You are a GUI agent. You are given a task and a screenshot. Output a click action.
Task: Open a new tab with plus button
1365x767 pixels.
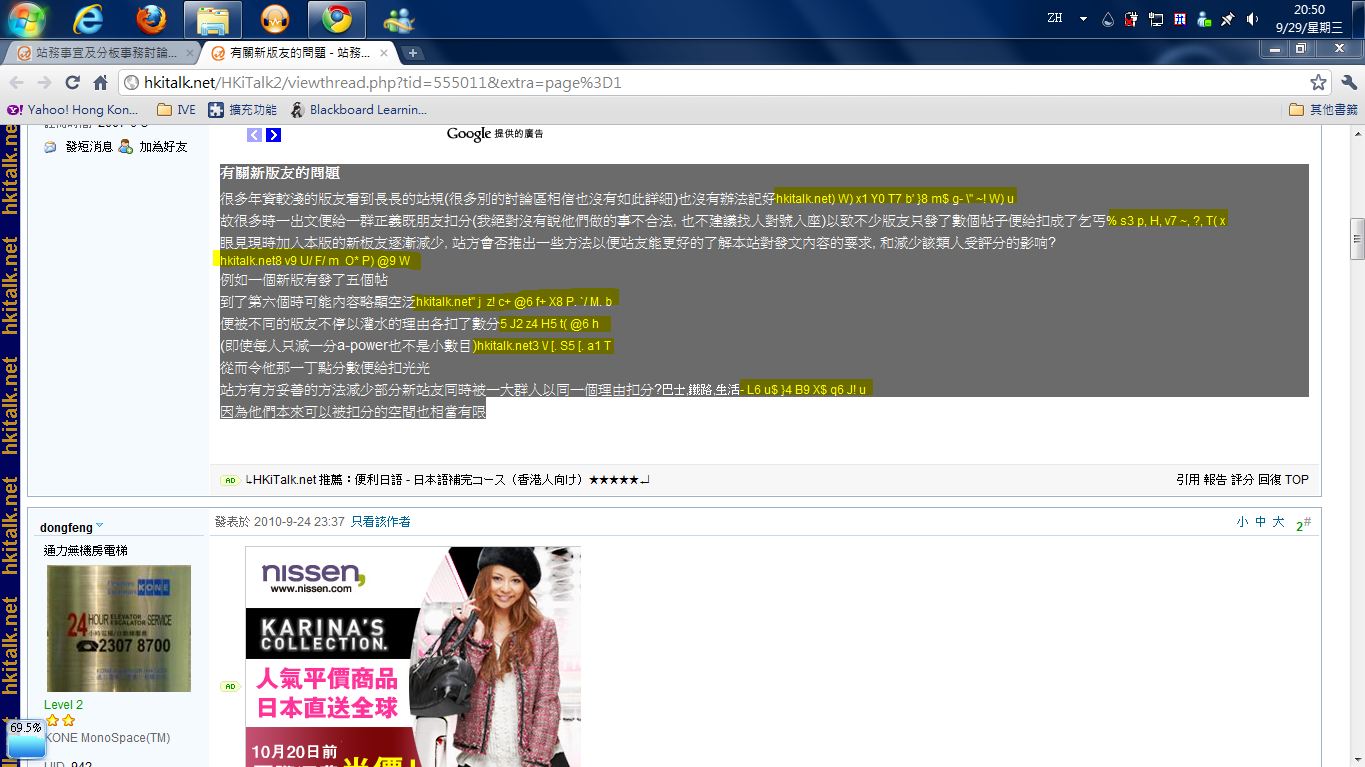click(x=412, y=53)
